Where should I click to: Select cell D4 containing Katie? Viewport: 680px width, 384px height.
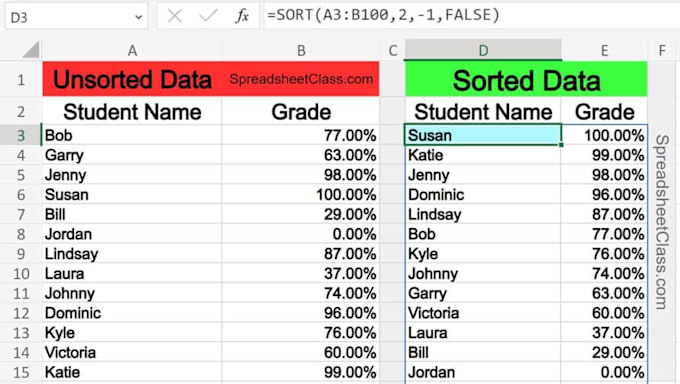click(x=483, y=155)
